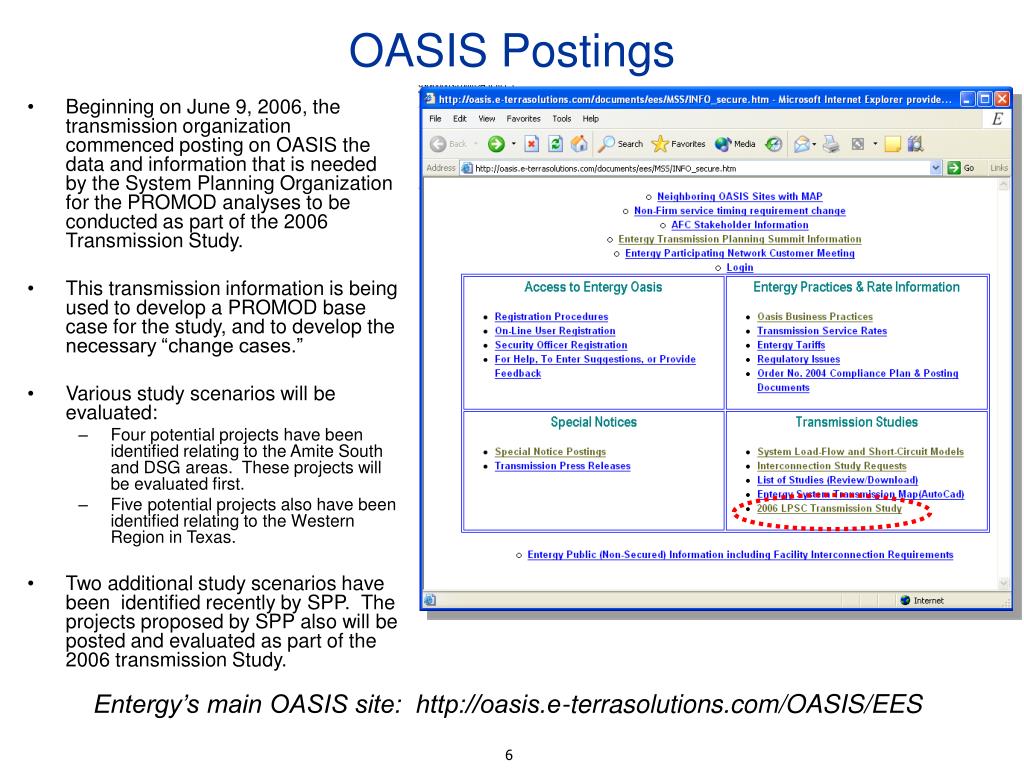Open List of Studies (Review/Download) link
Viewport: 1024px width, 768px height.
pos(837,480)
